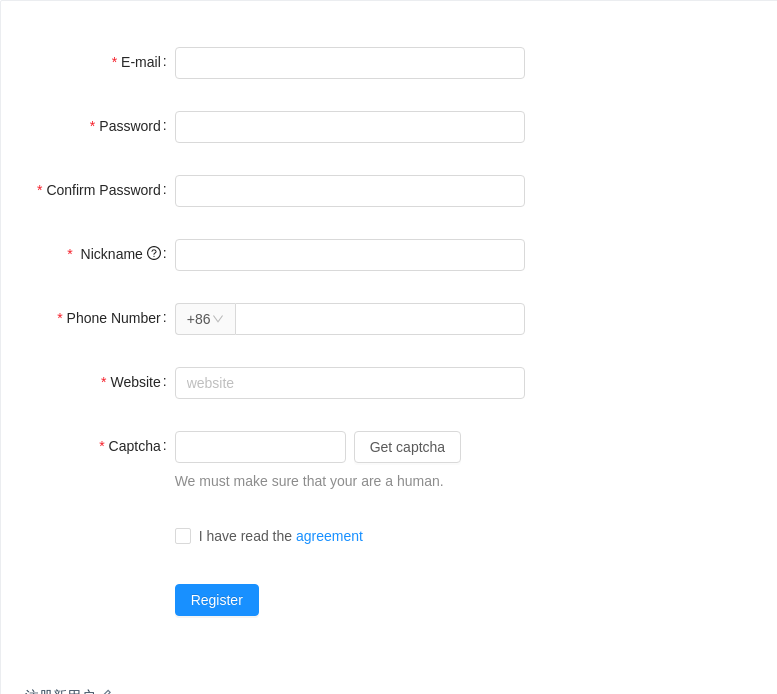Click the Phone Number field label
Screen dimensions: 777x694
click(113, 318)
